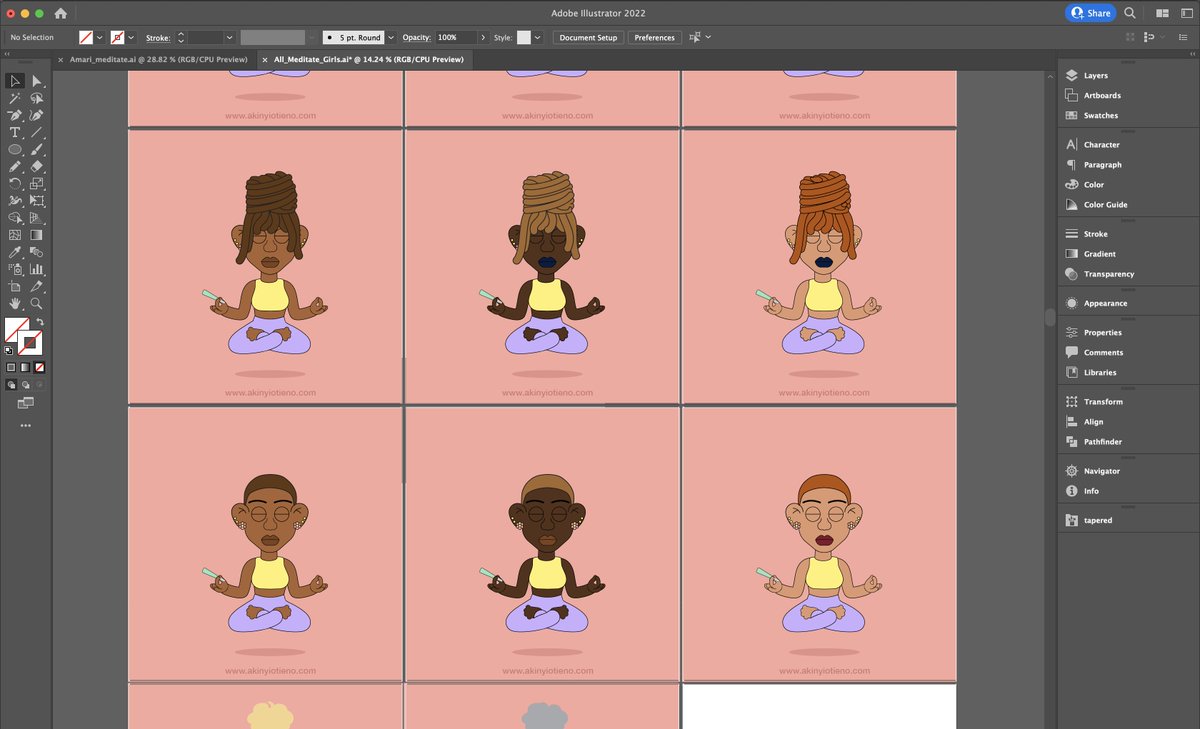Reset default fill and stroke
The image size is (1200, 729).
(x=9, y=350)
